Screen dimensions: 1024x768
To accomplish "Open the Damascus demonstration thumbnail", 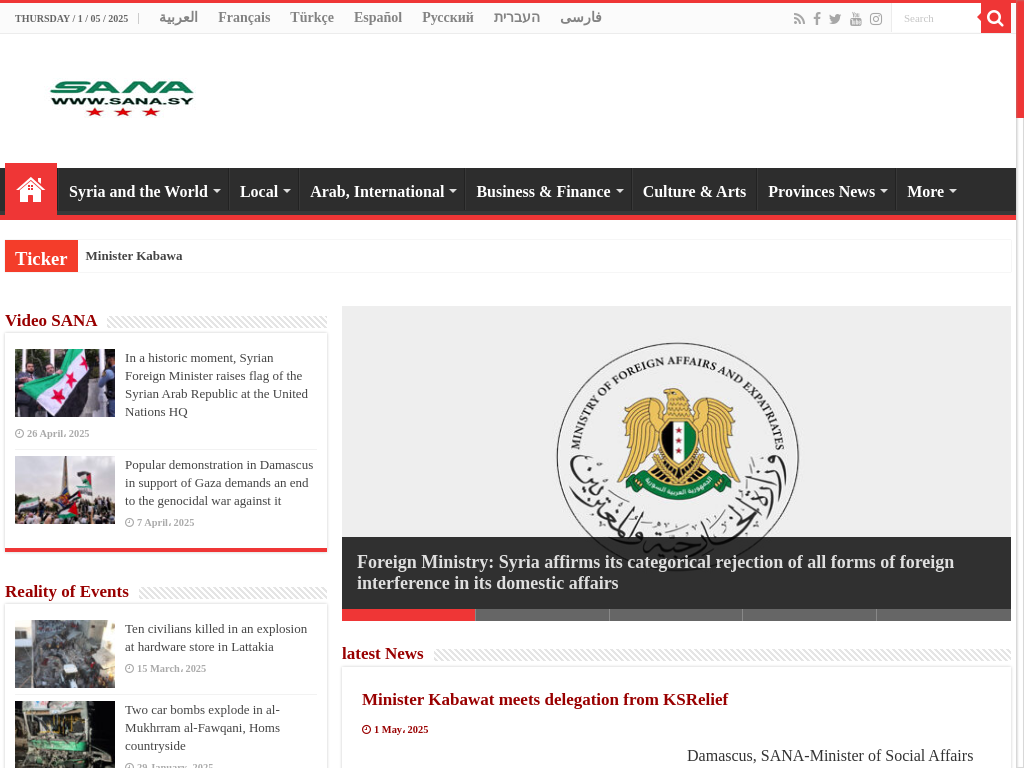I will tap(65, 490).
